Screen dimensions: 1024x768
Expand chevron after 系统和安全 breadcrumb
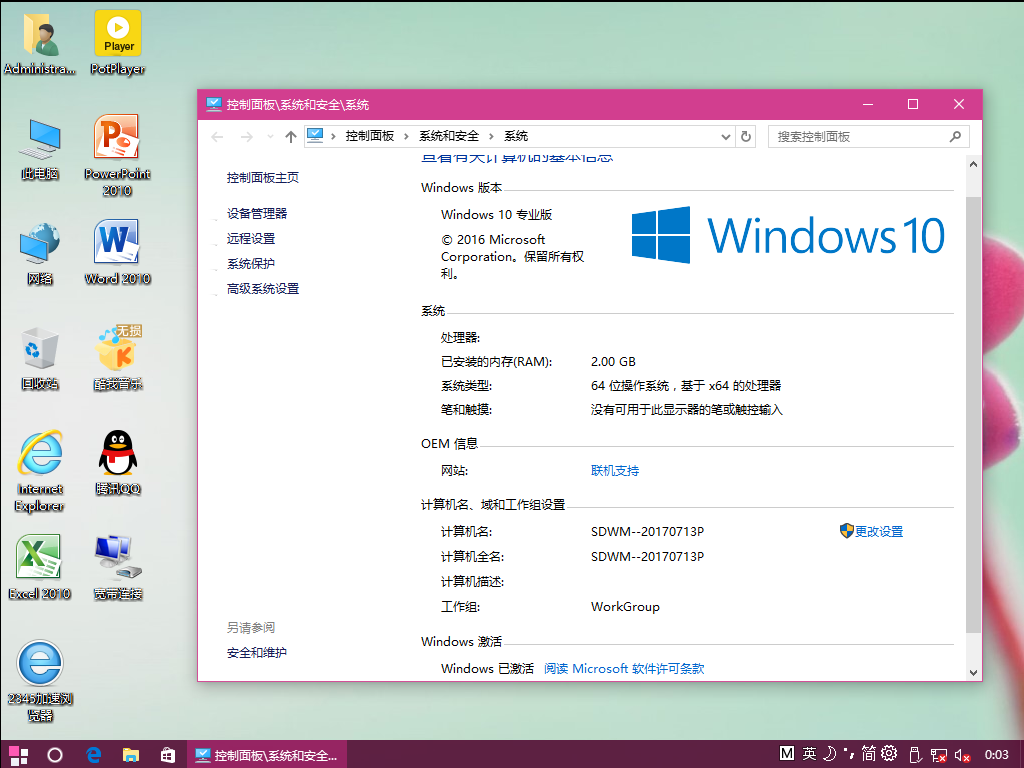[491, 136]
